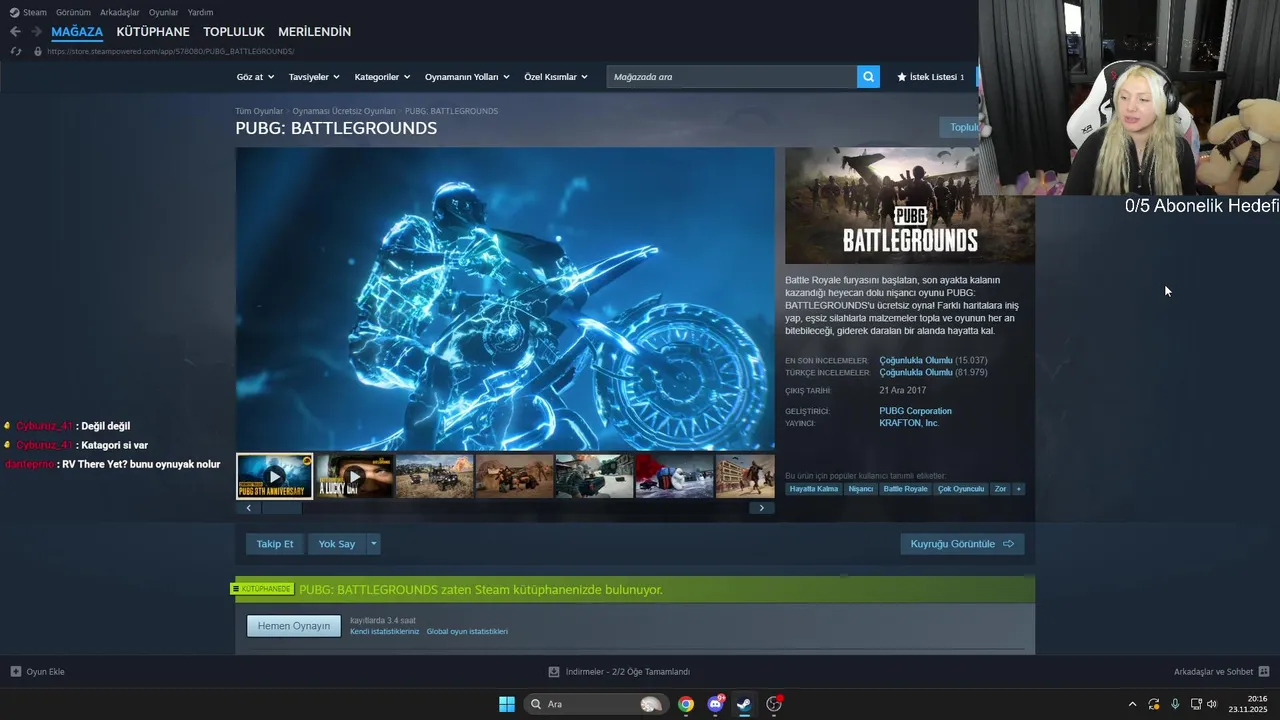Click the padlock icon beside the URL

coord(38,51)
